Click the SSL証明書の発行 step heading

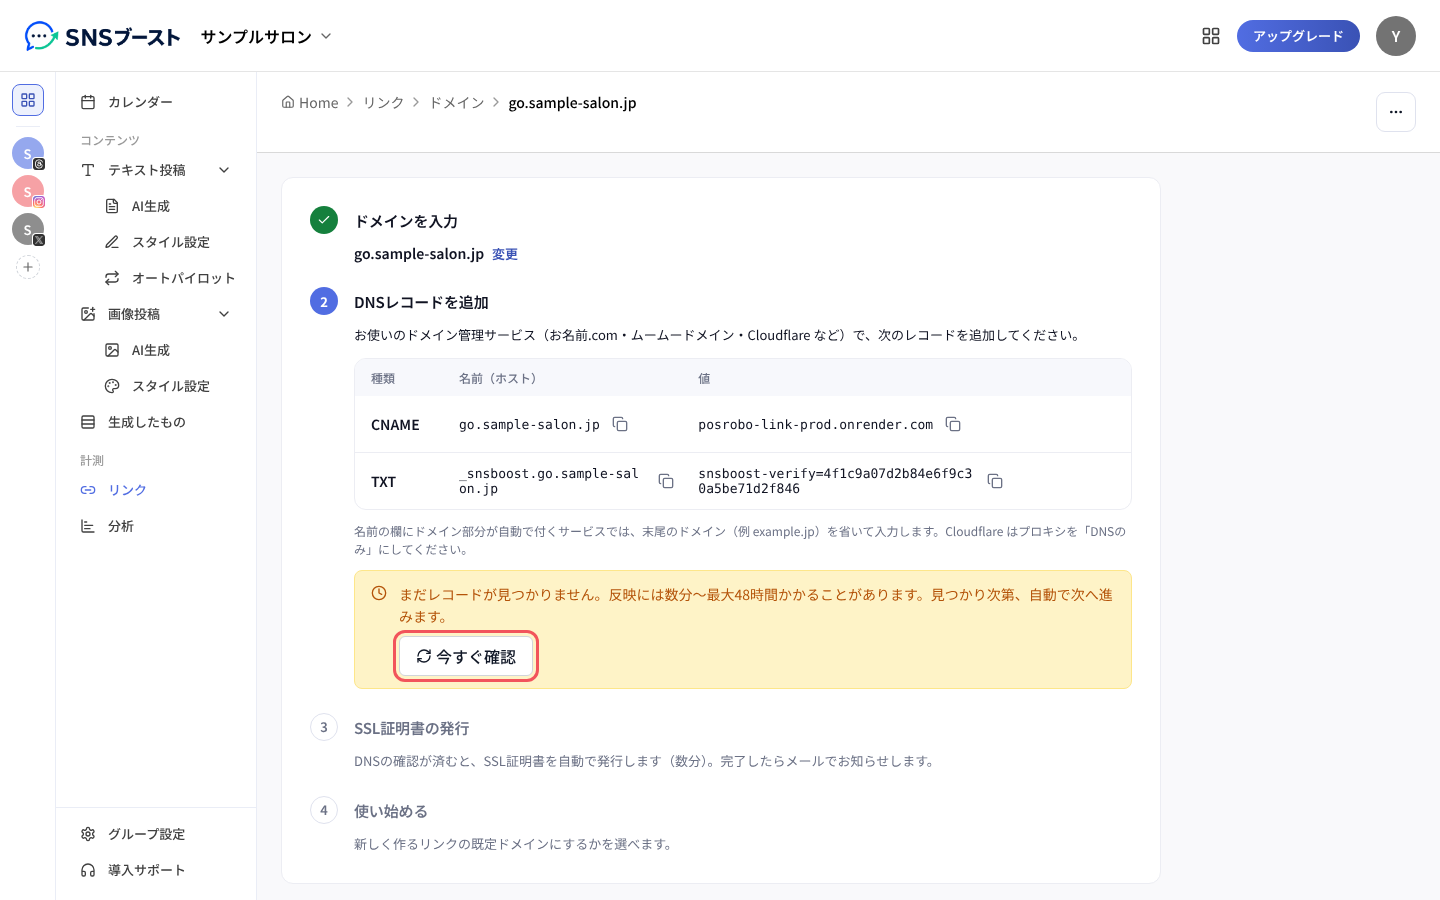pos(411,728)
